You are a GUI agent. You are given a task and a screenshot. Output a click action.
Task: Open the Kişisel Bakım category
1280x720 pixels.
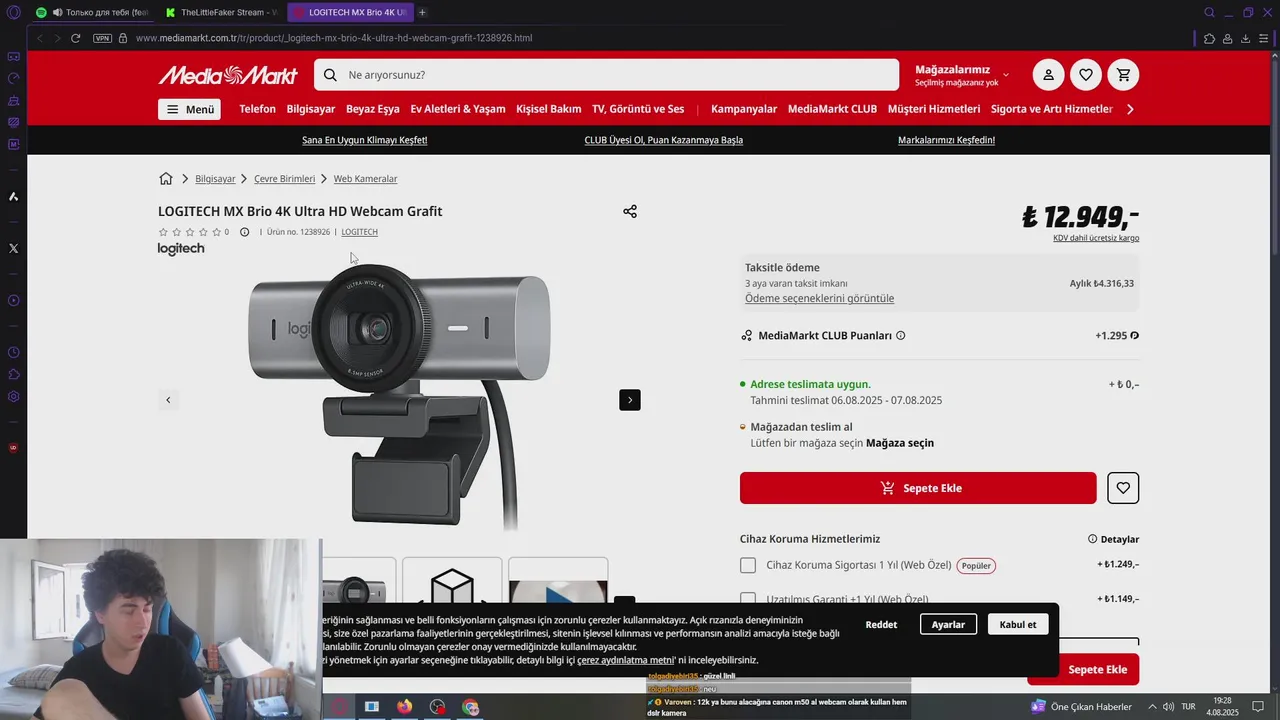tap(549, 109)
